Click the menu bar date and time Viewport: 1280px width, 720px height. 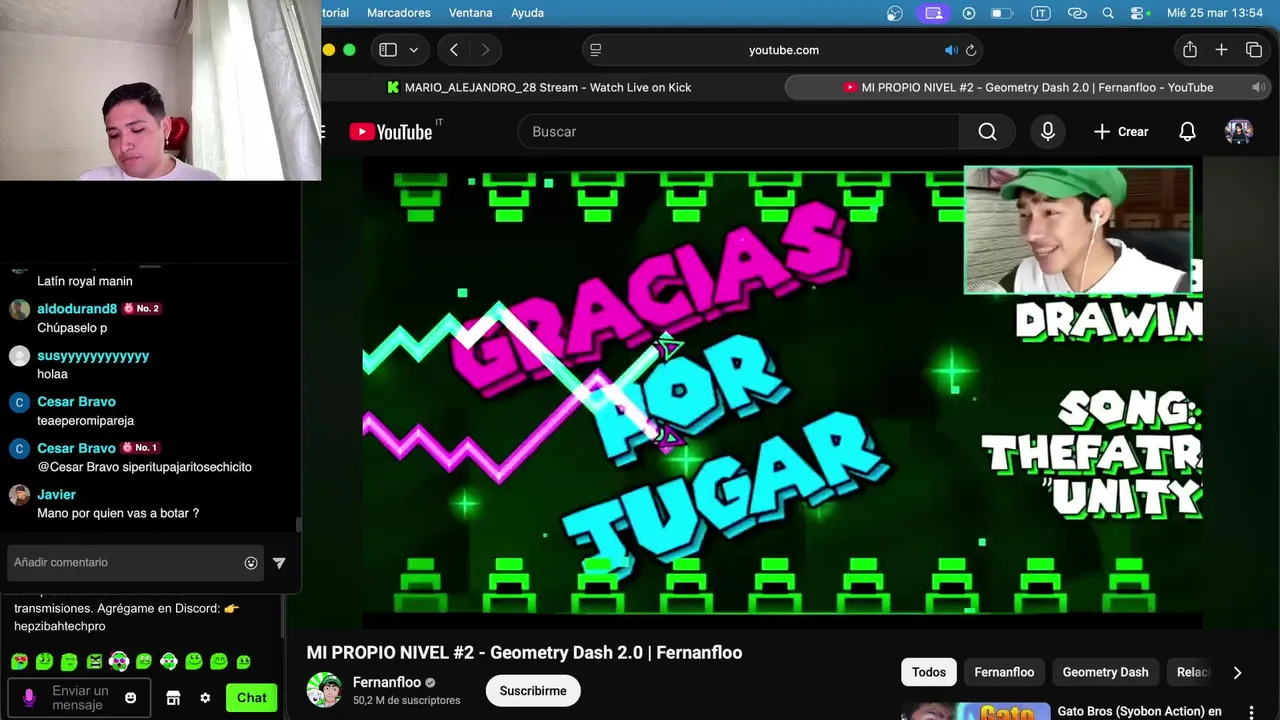click(1215, 13)
